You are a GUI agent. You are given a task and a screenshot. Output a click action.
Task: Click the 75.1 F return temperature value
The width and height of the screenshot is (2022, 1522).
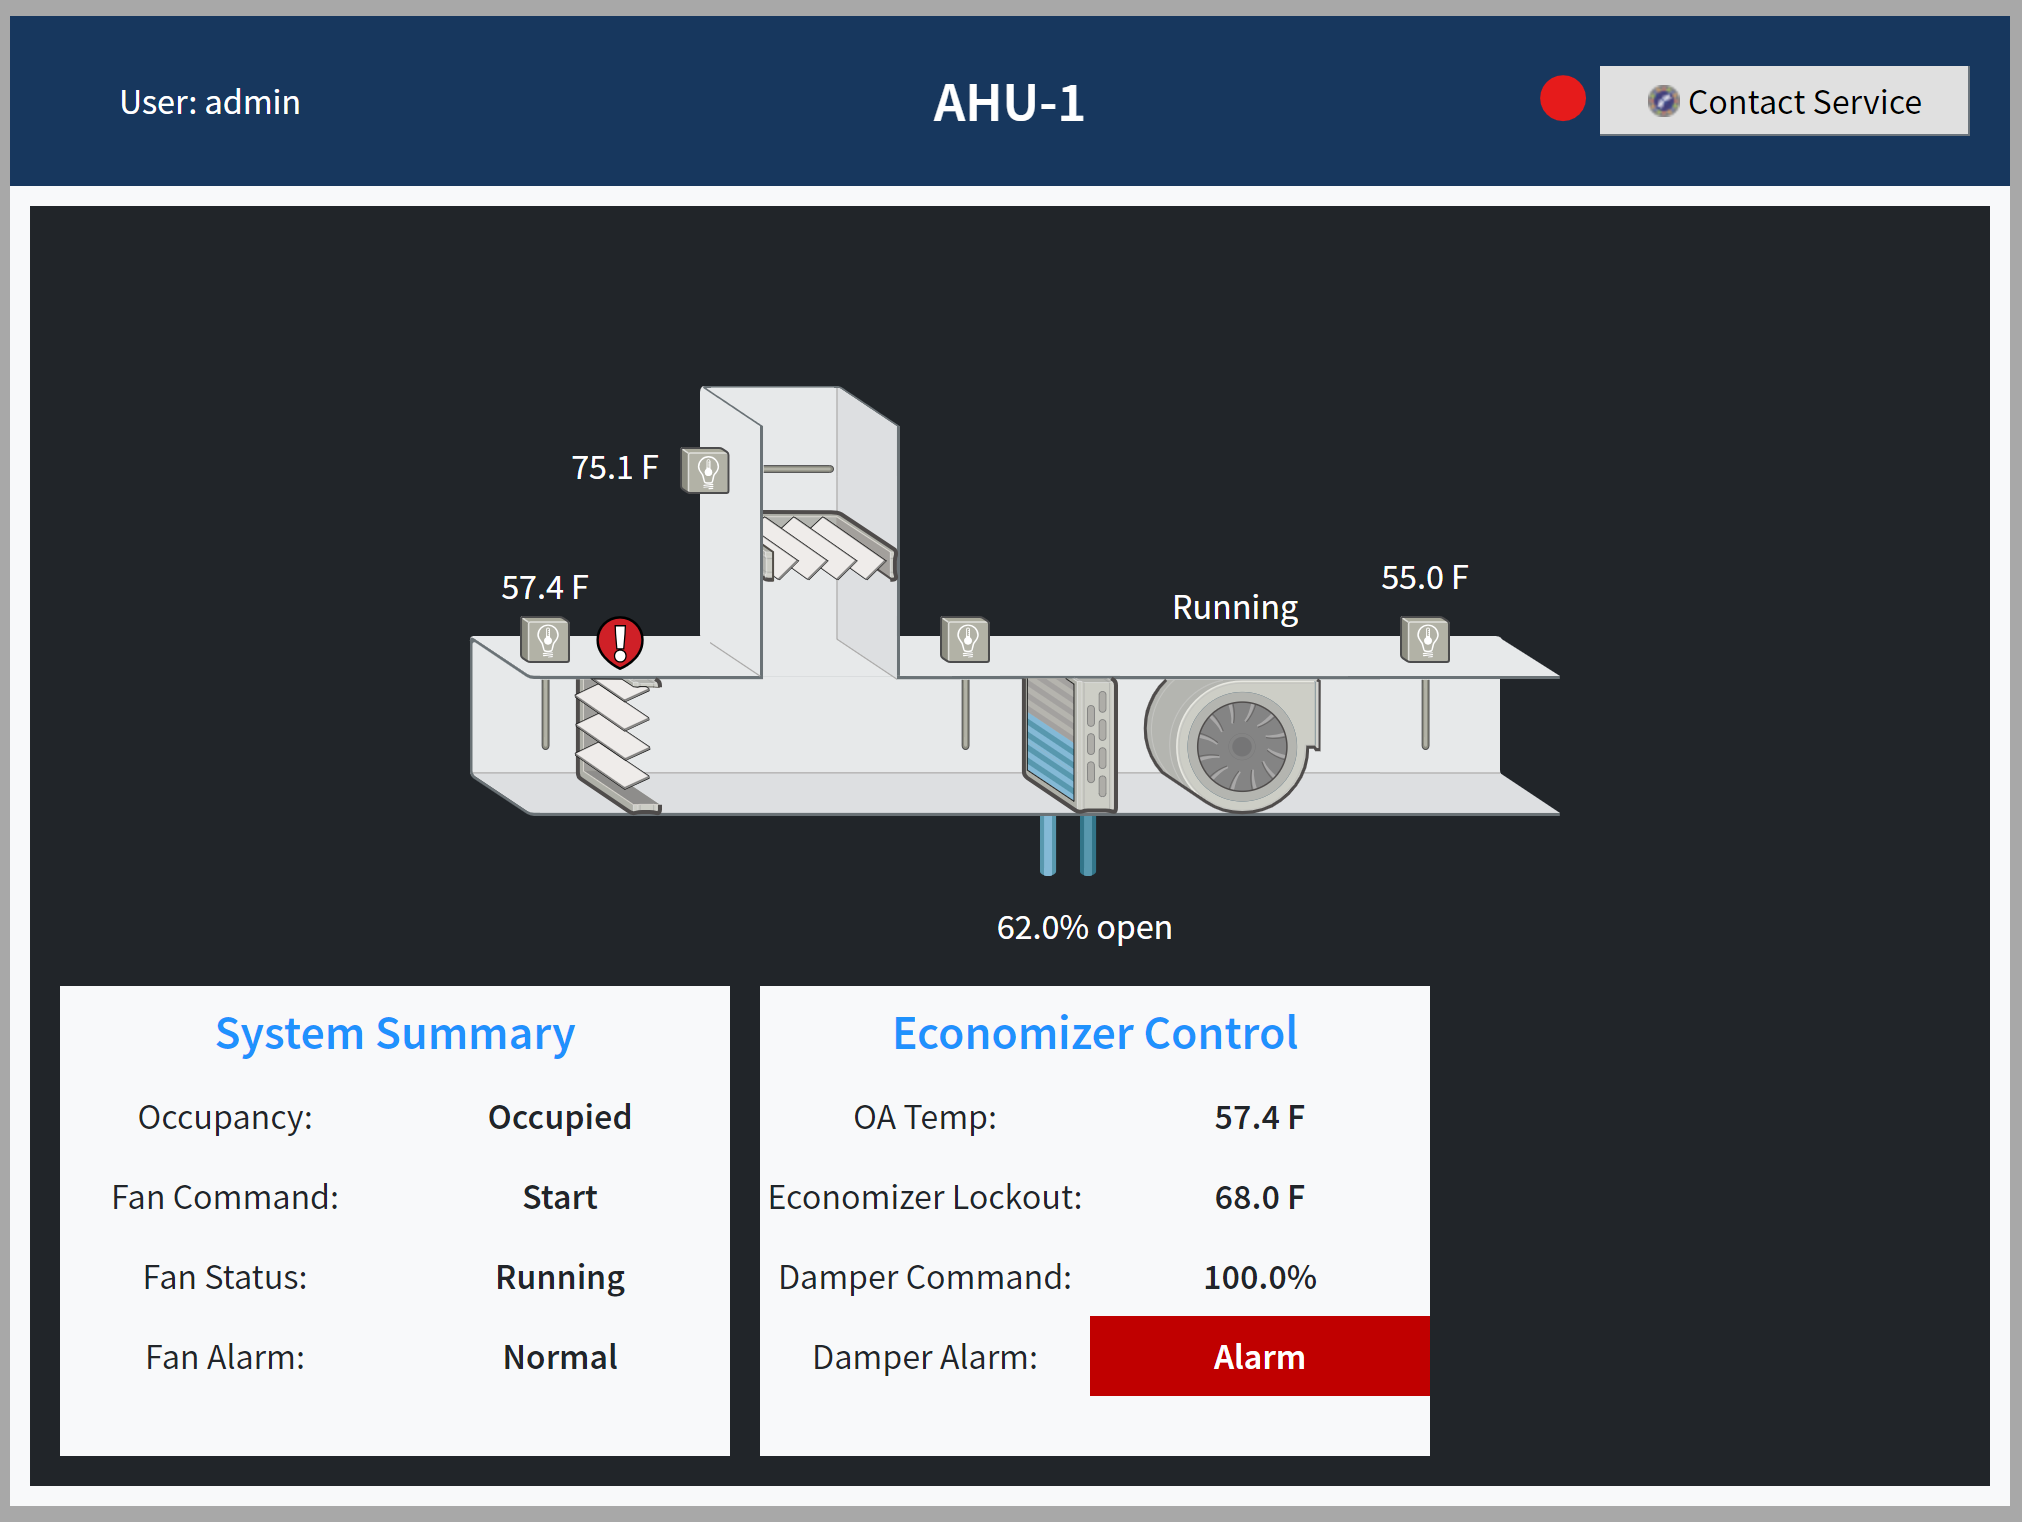click(614, 467)
